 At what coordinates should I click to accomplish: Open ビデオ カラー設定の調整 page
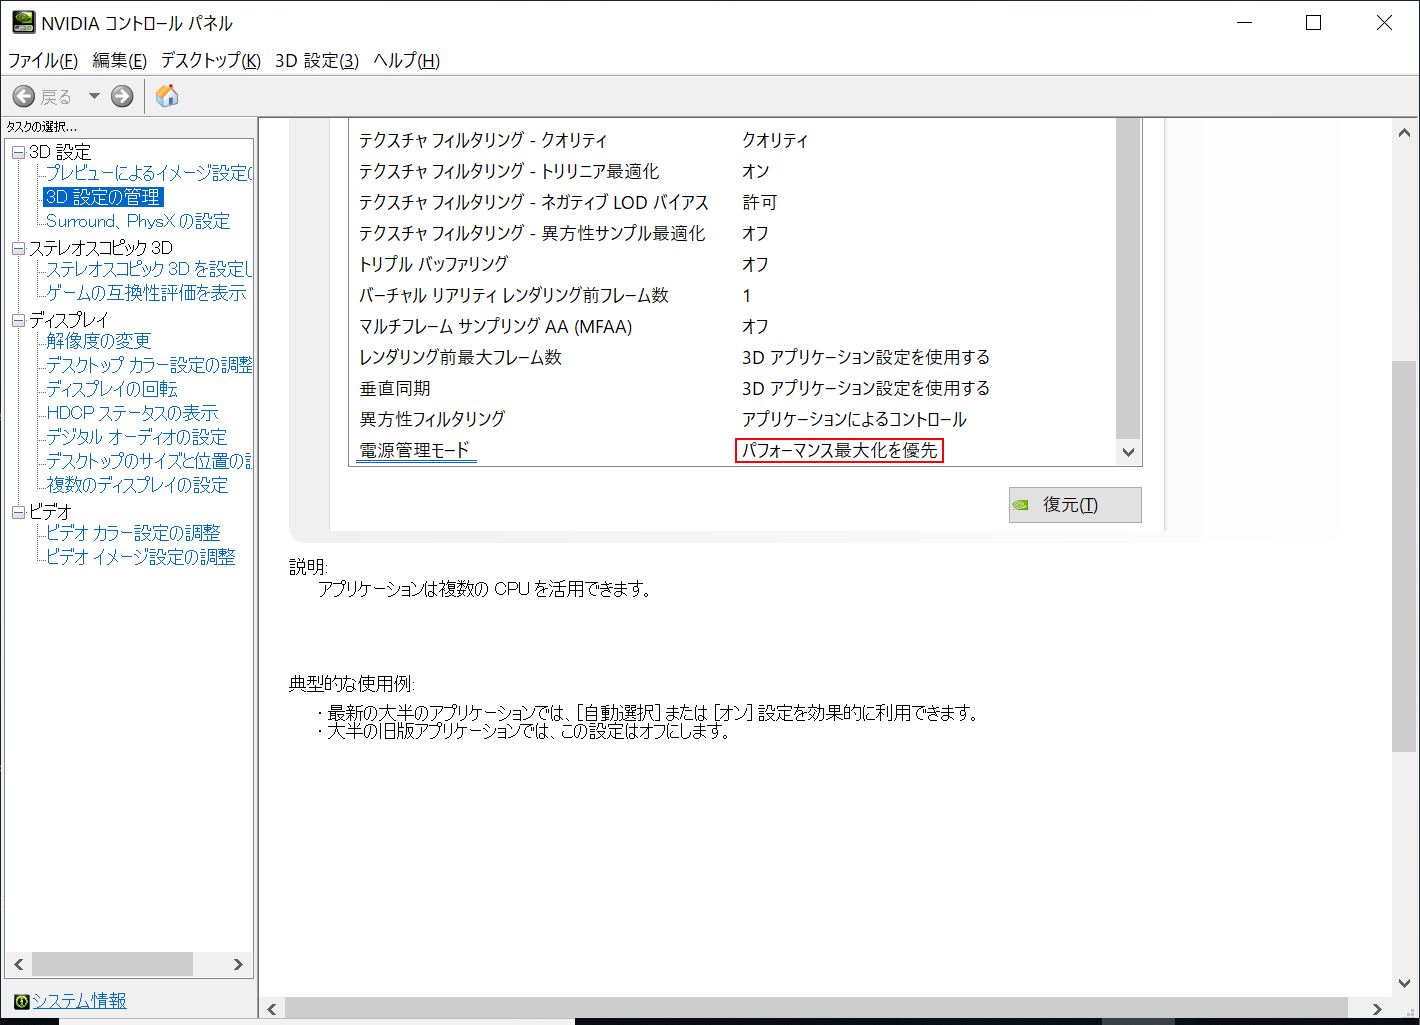coord(133,533)
